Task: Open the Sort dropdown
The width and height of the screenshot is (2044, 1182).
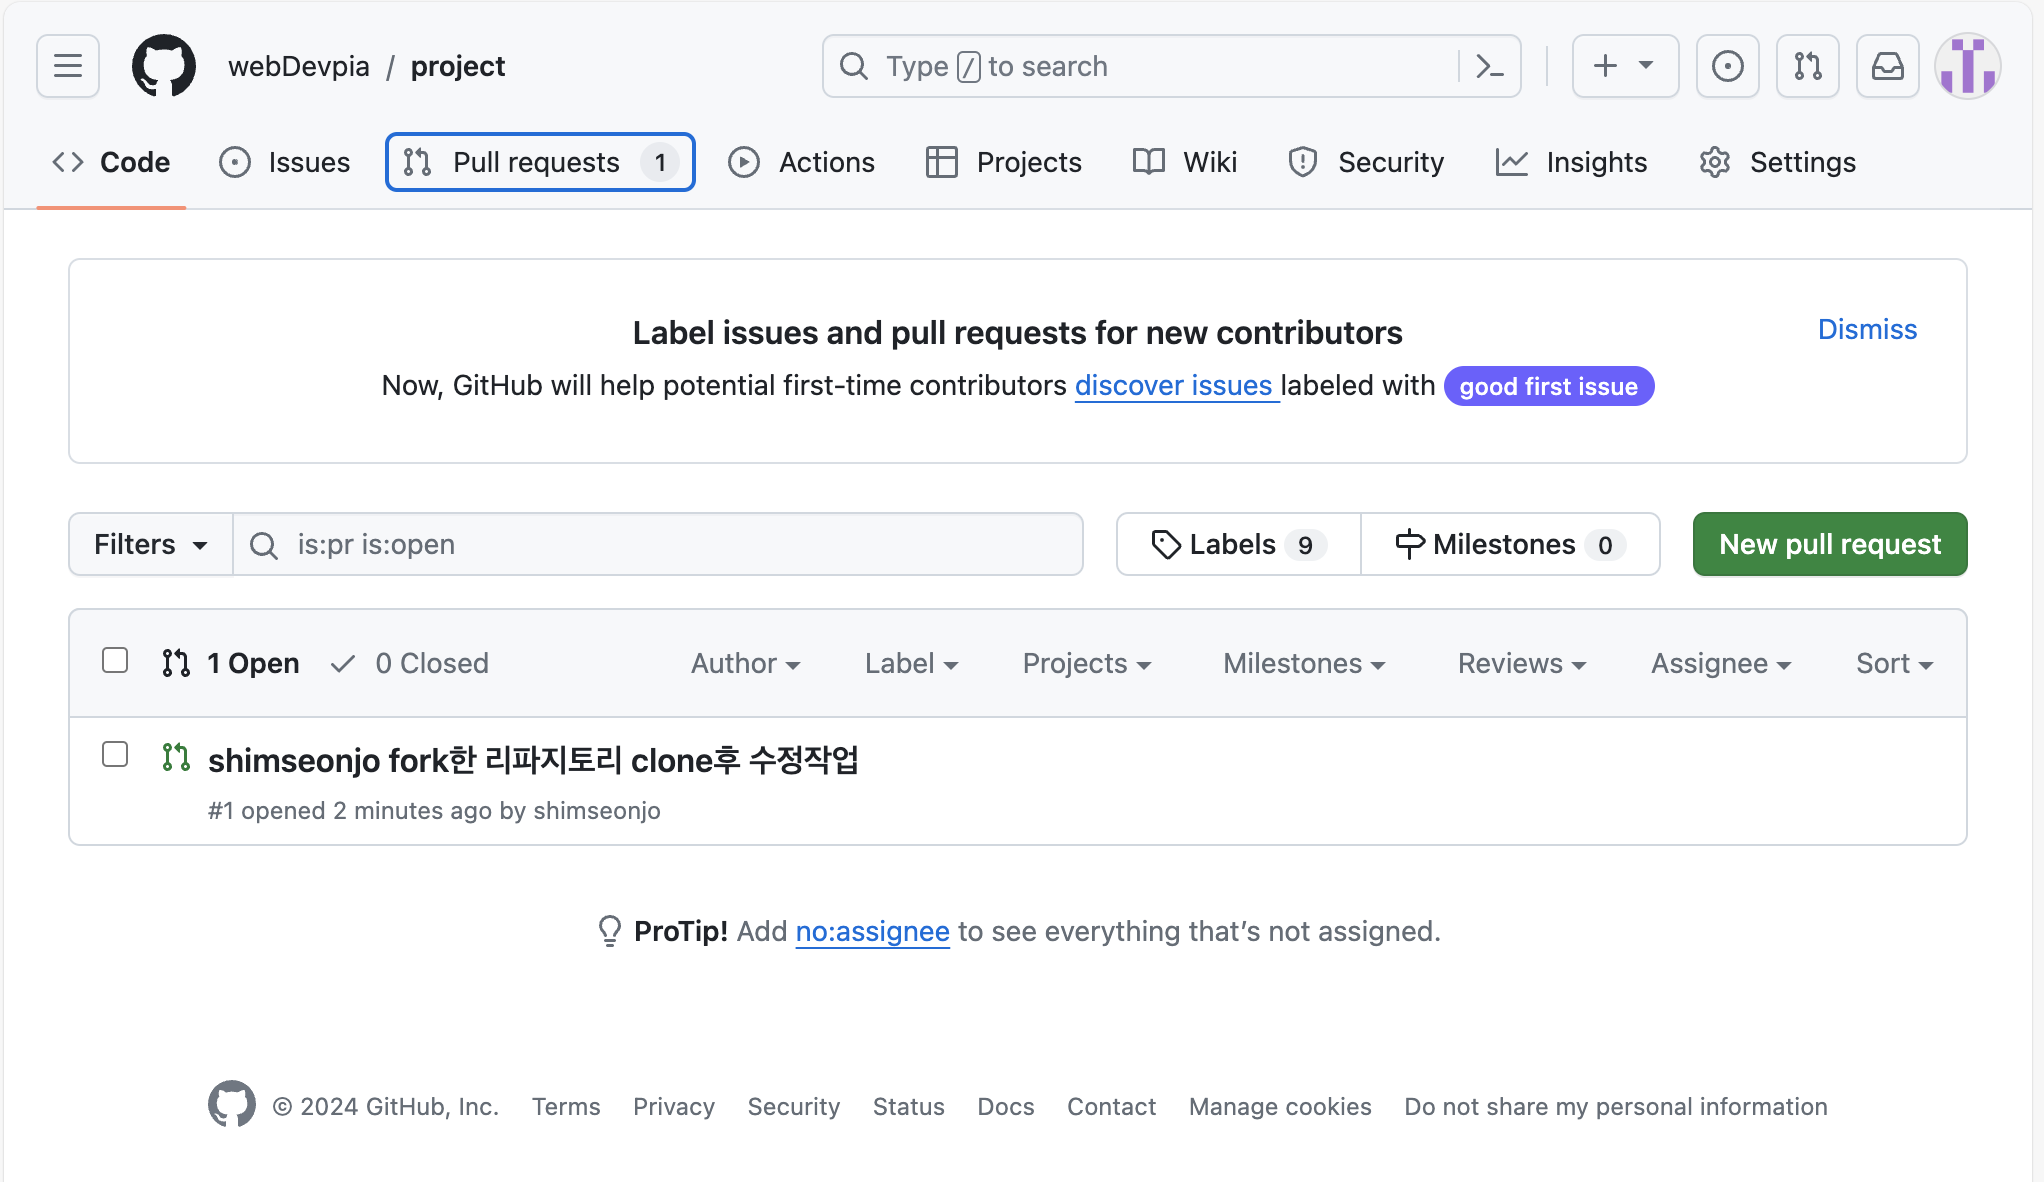Action: (x=1893, y=663)
